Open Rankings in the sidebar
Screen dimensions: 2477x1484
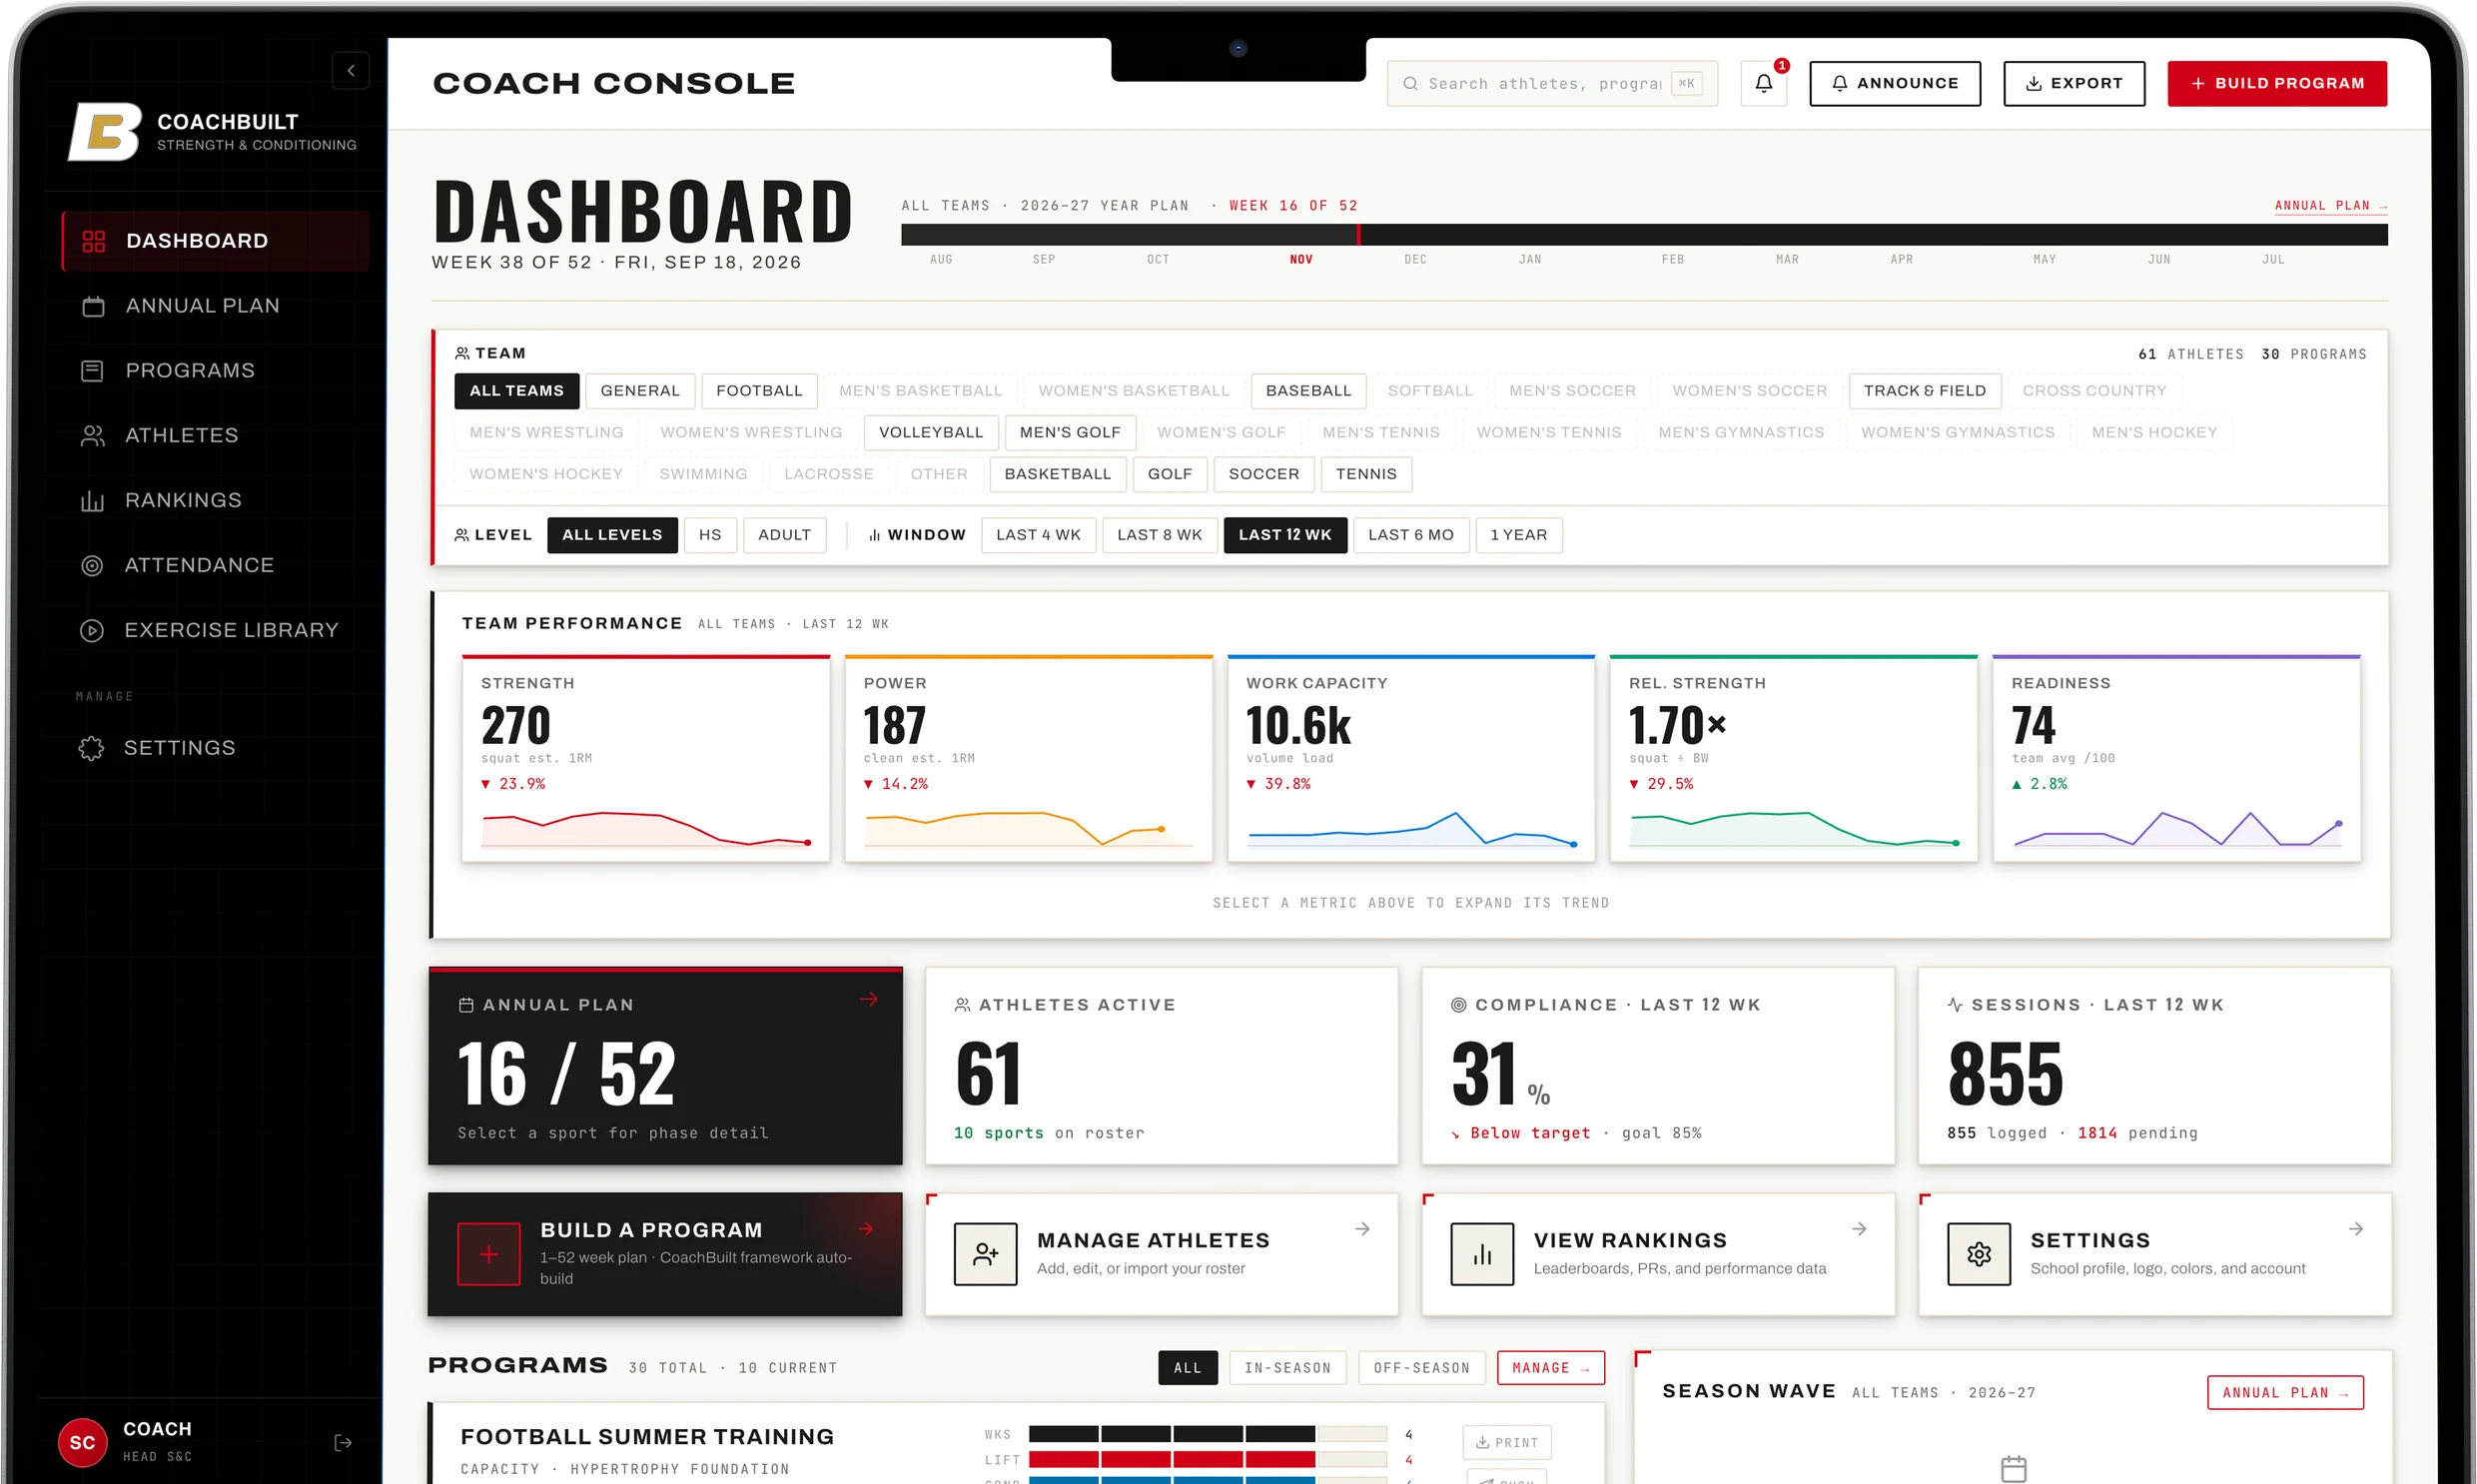(215, 500)
